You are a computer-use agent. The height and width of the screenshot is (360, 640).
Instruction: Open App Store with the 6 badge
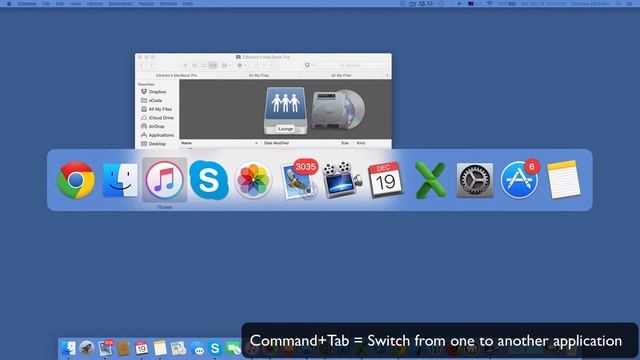pos(520,180)
